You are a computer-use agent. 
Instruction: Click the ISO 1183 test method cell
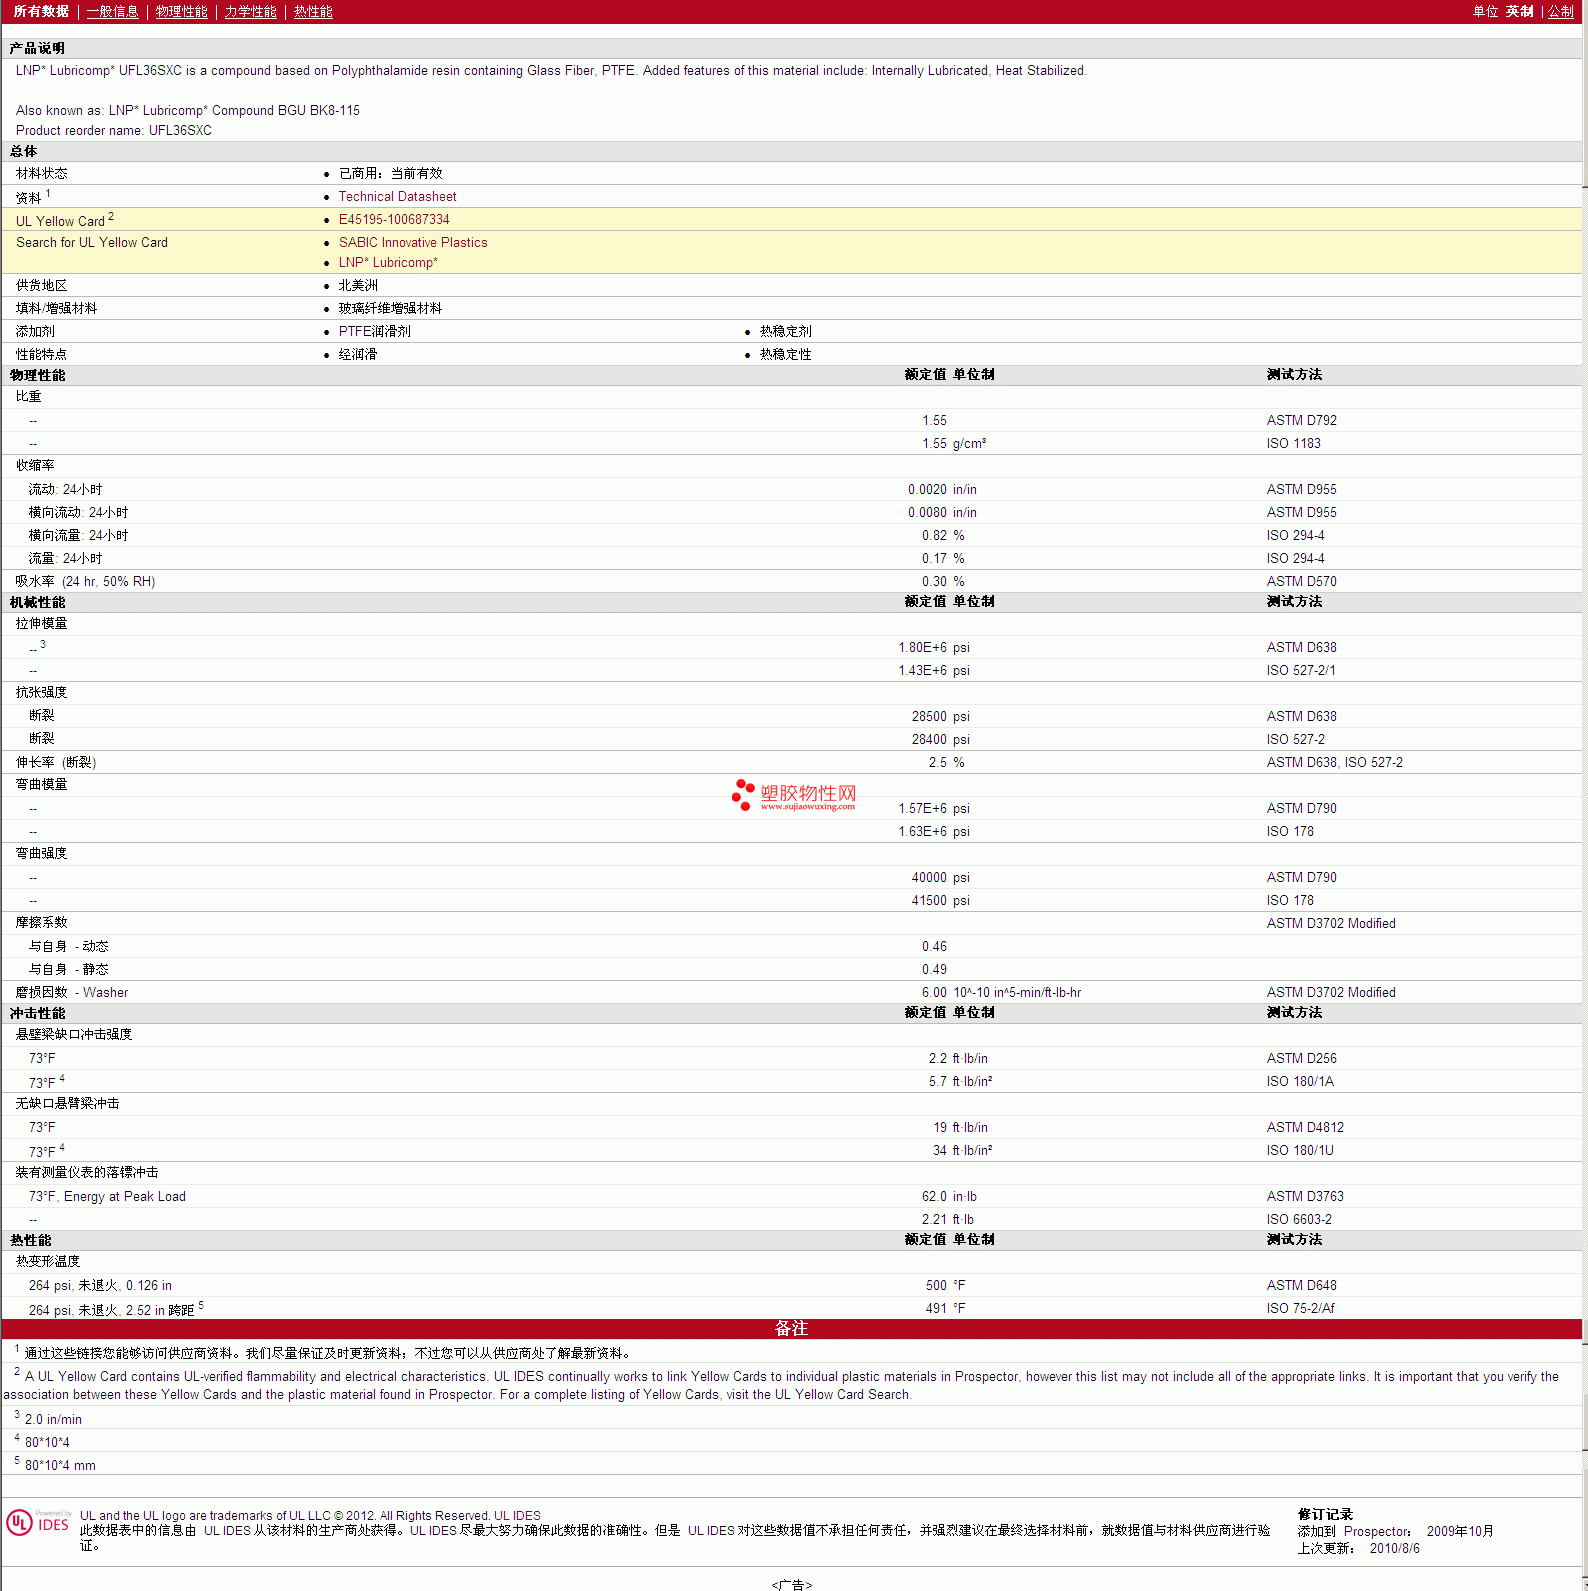(1293, 444)
